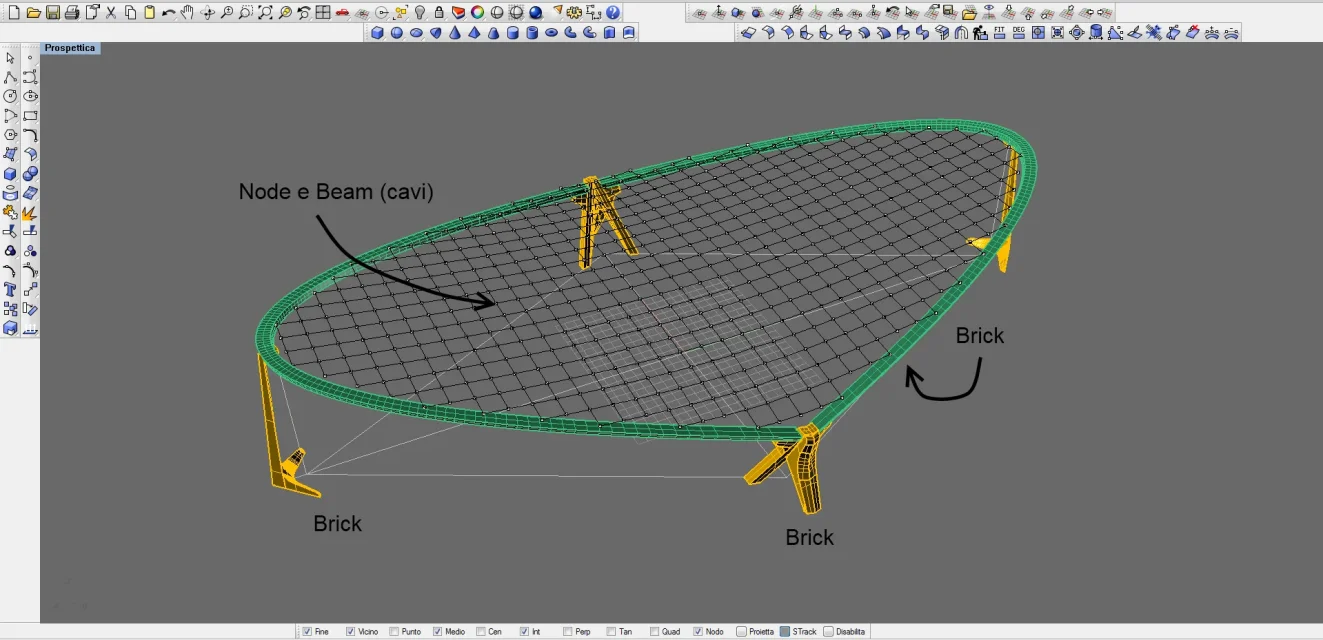Open object properties via the color wheel icon
1323x640 pixels.
478,13
